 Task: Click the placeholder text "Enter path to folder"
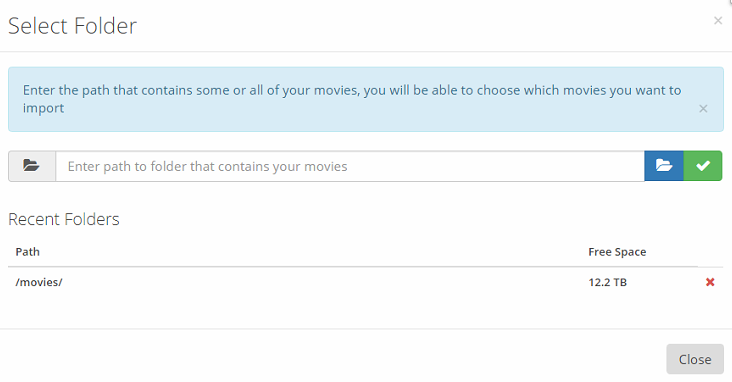tap(127, 166)
